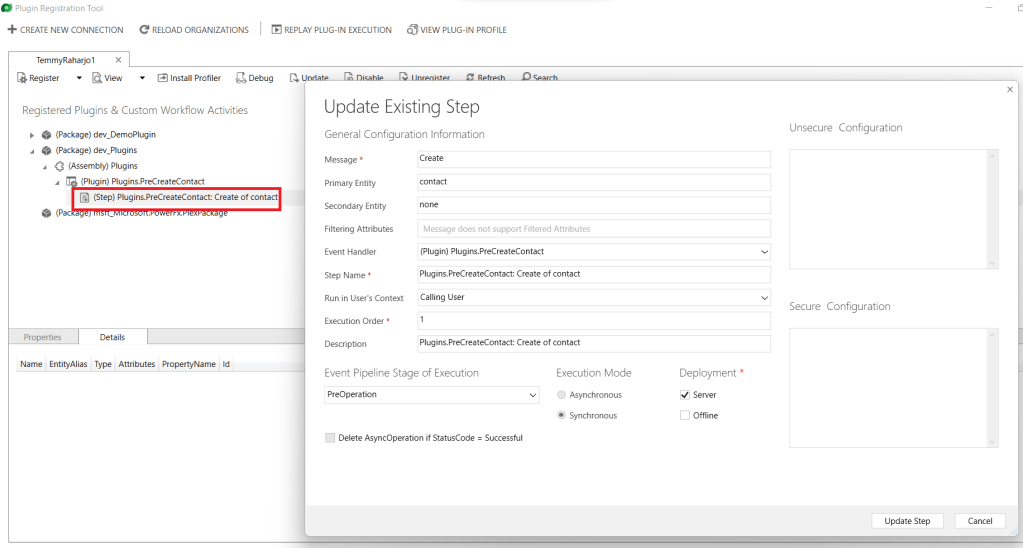Switch to the Details tab

(112, 337)
